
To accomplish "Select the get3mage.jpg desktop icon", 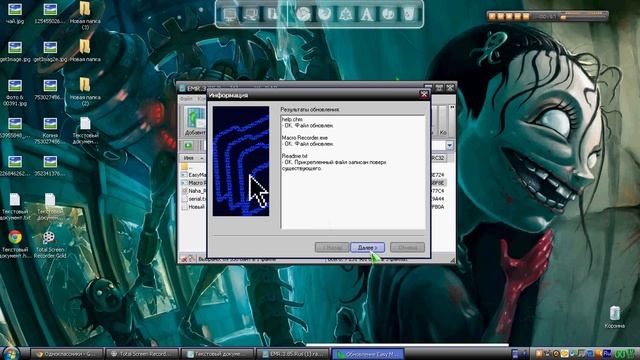I will pos(15,51).
